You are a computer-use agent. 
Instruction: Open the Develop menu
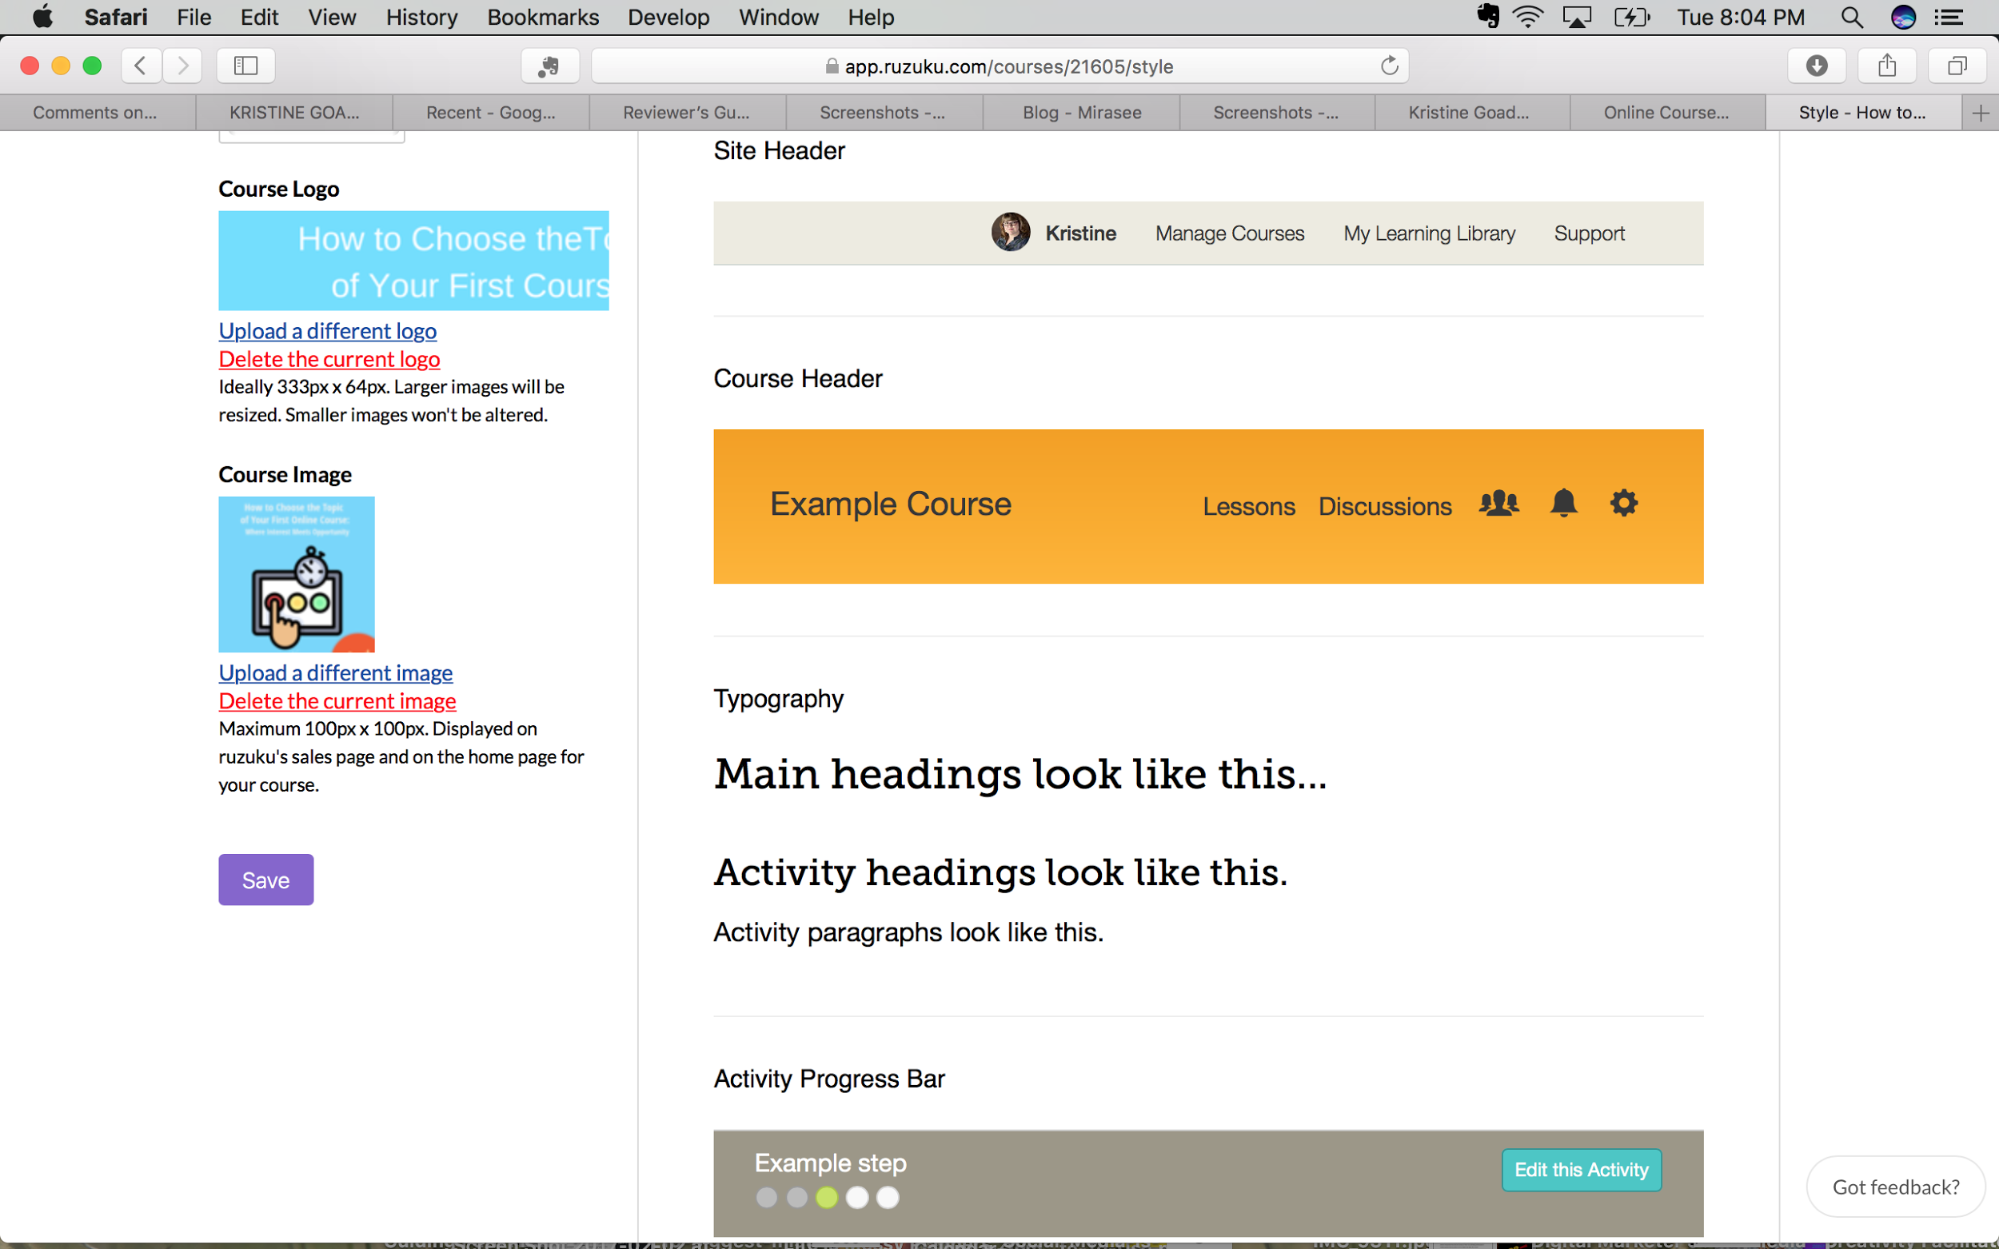[x=668, y=17]
